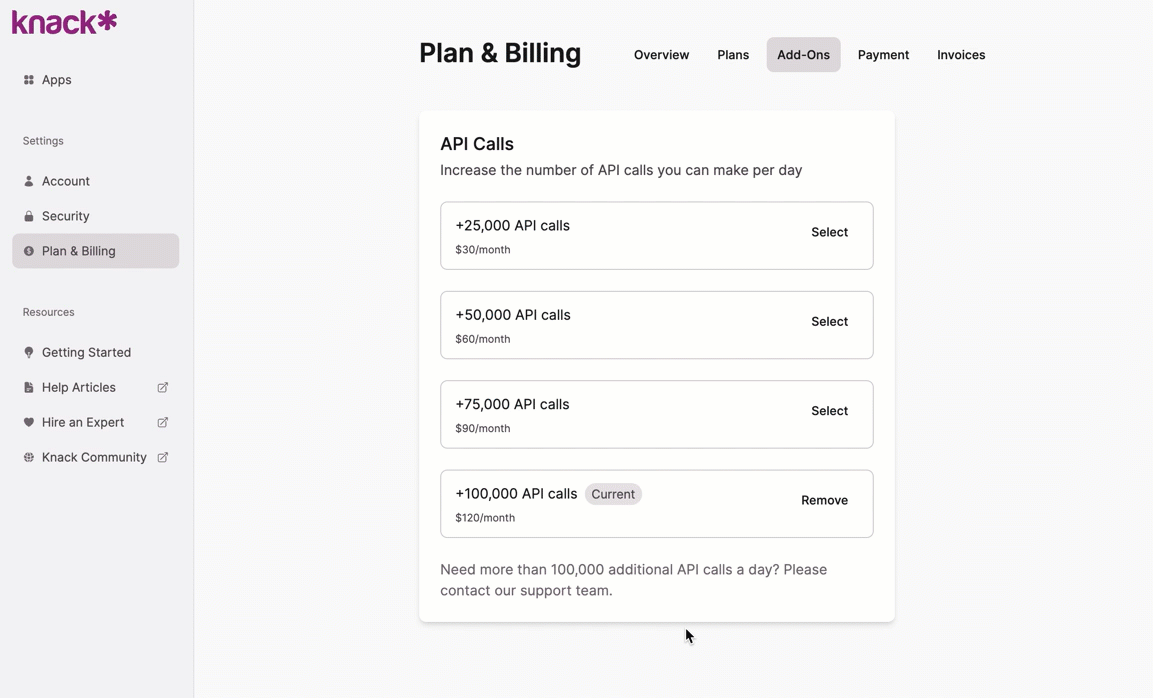Click the Knack Community external link icon

tap(163, 457)
